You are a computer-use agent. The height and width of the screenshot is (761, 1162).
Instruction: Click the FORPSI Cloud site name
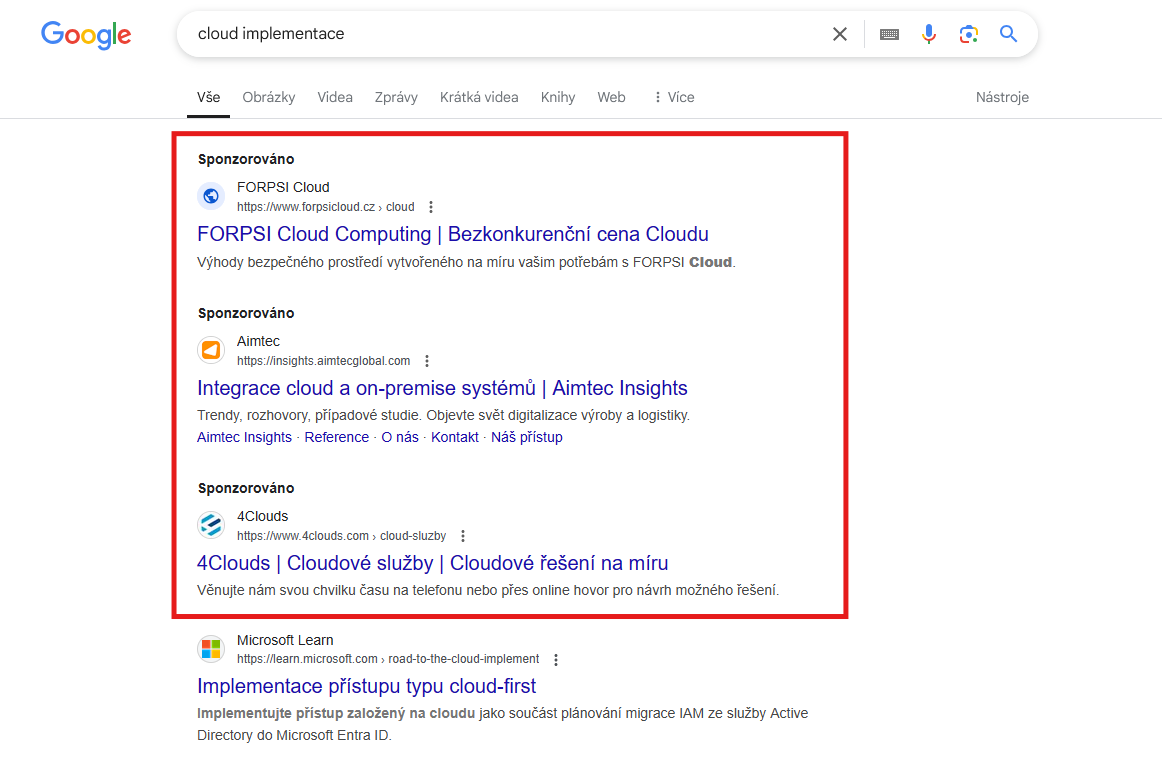283,187
